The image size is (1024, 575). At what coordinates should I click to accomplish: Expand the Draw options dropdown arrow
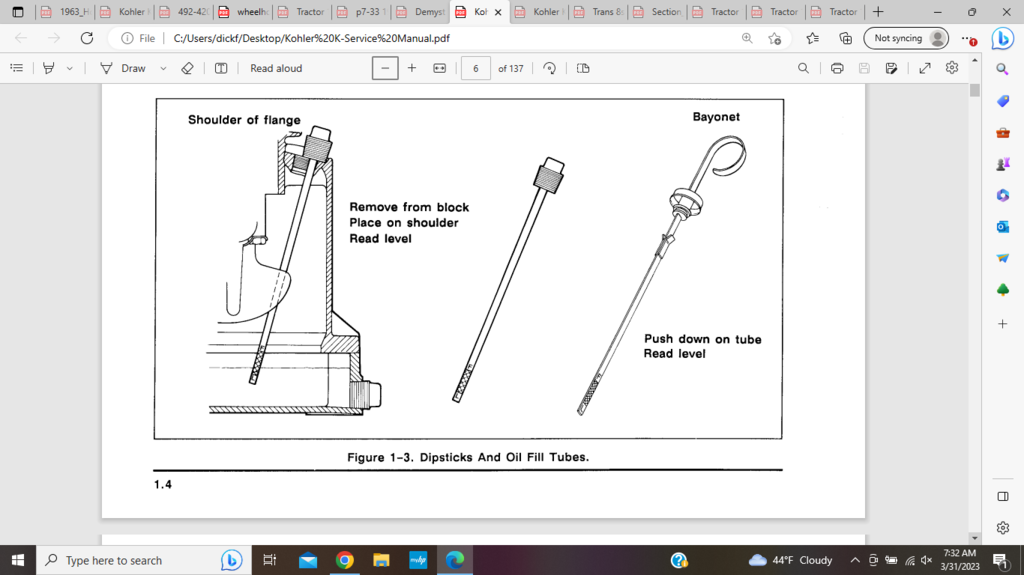coord(162,68)
